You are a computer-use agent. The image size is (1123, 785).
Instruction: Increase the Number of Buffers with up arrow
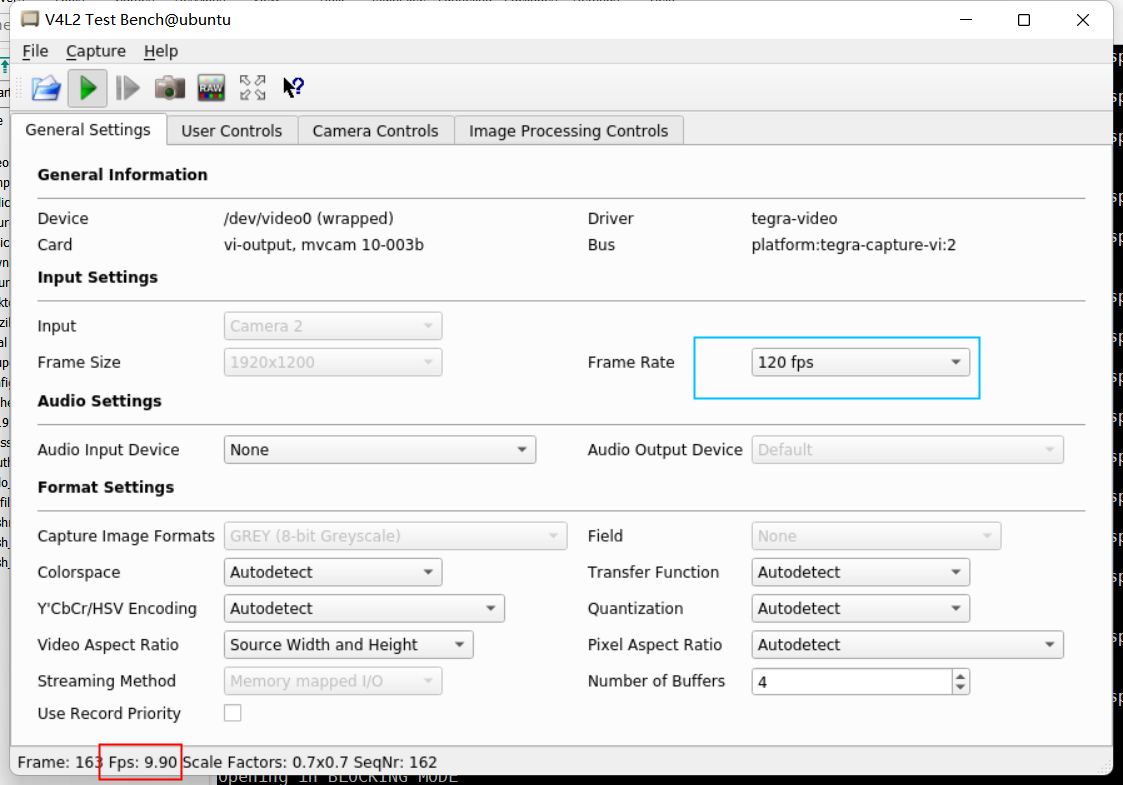point(961,675)
